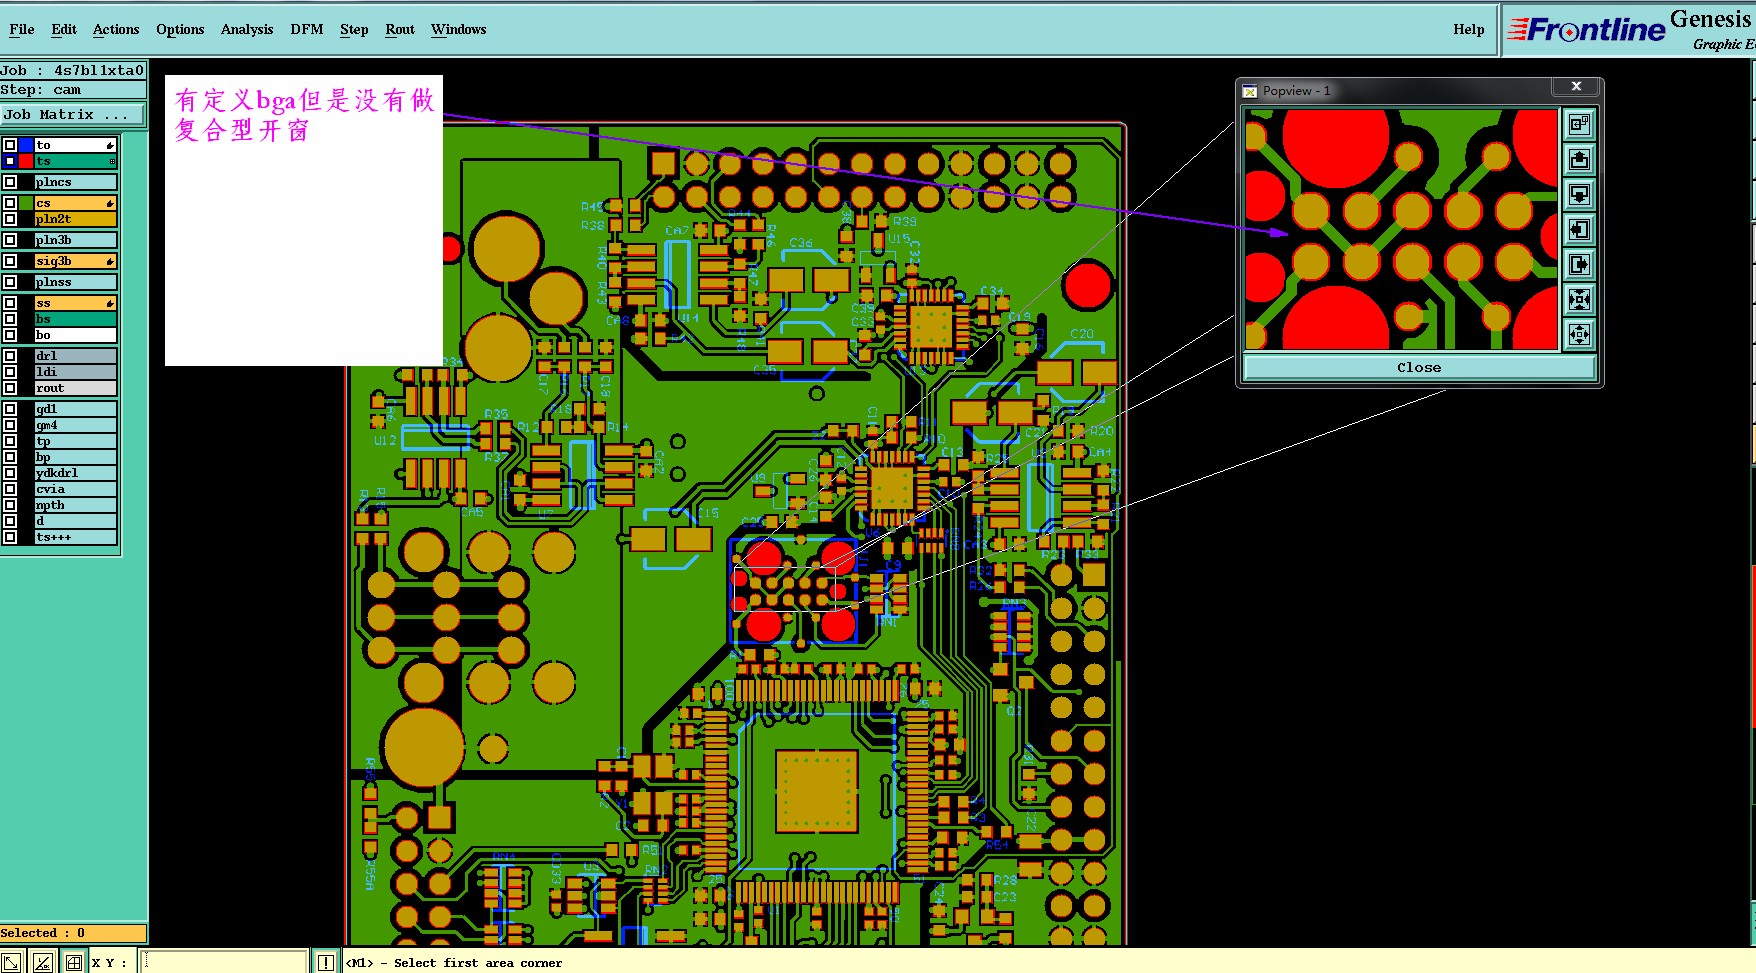Click the exclamation mark status icon
1756x973 pixels.
pyautogui.click(x=326, y=962)
